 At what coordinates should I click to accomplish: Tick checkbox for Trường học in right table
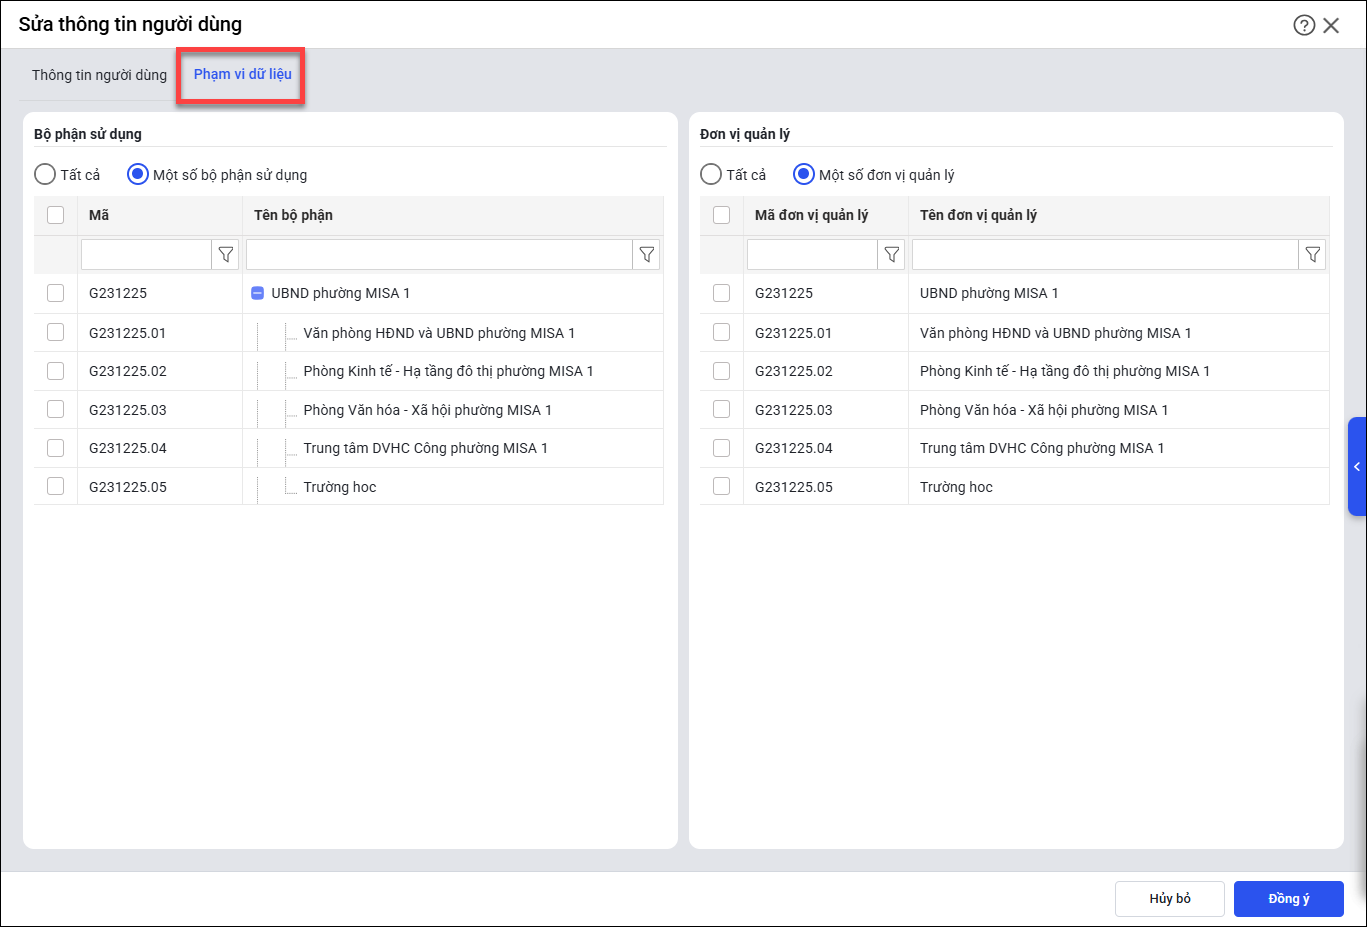pyautogui.click(x=722, y=487)
